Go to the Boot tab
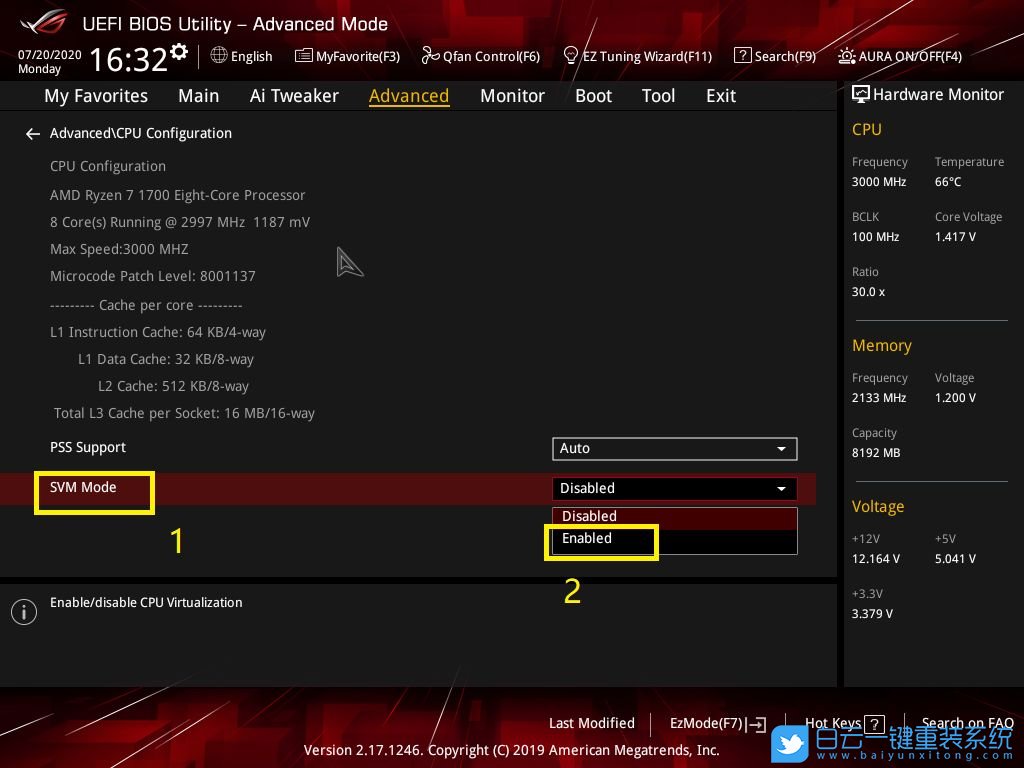This screenshot has height=768, width=1024. pyautogui.click(x=593, y=96)
